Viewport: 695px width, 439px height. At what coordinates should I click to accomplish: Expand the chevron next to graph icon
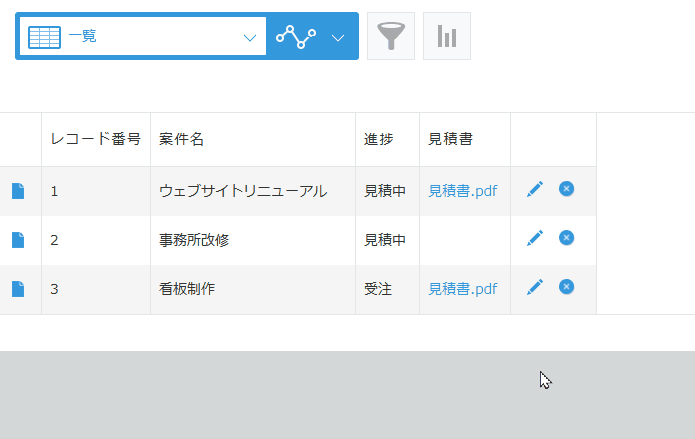tap(338, 38)
